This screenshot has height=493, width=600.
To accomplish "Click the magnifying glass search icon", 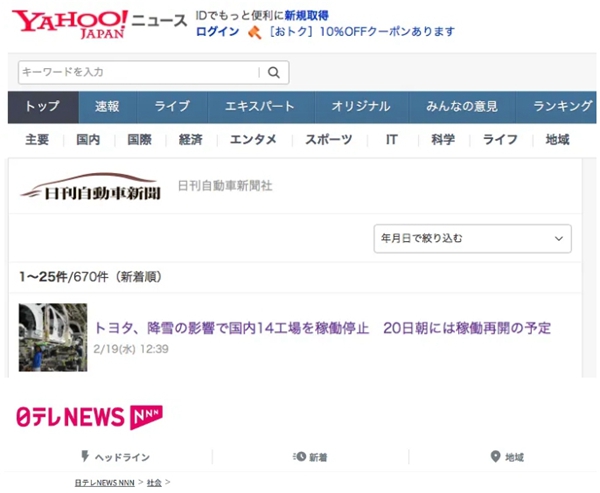I will [273, 72].
